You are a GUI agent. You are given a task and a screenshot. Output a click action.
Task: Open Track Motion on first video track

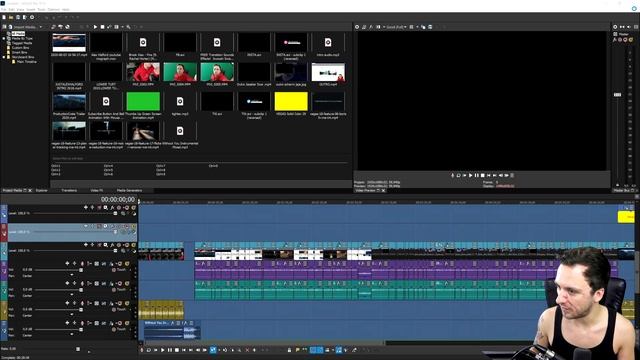pyautogui.click(x=106, y=208)
